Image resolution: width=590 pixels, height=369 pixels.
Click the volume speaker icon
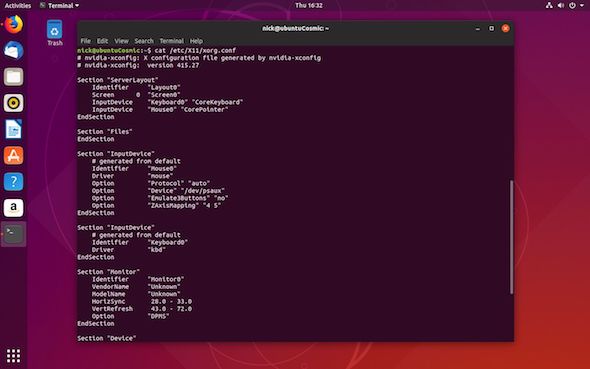(561, 5)
